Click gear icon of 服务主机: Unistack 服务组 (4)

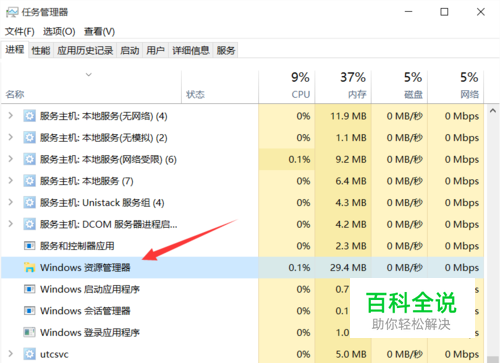pos(29,203)
